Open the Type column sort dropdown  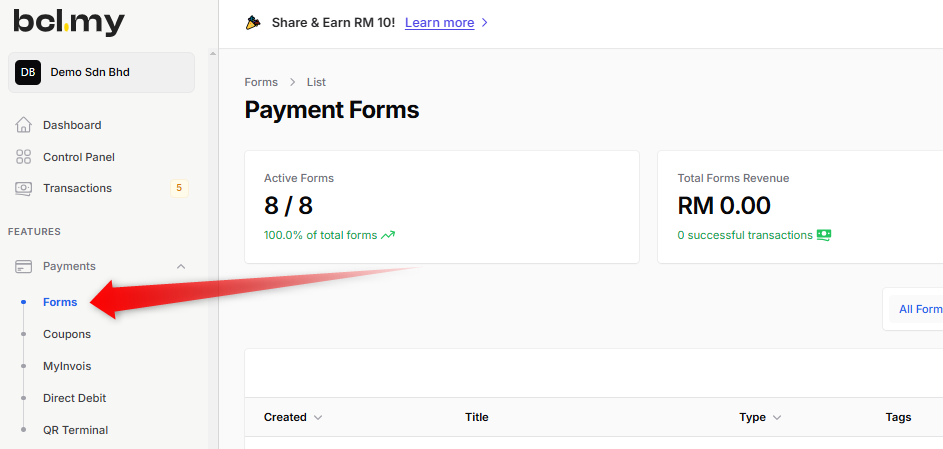777,417
